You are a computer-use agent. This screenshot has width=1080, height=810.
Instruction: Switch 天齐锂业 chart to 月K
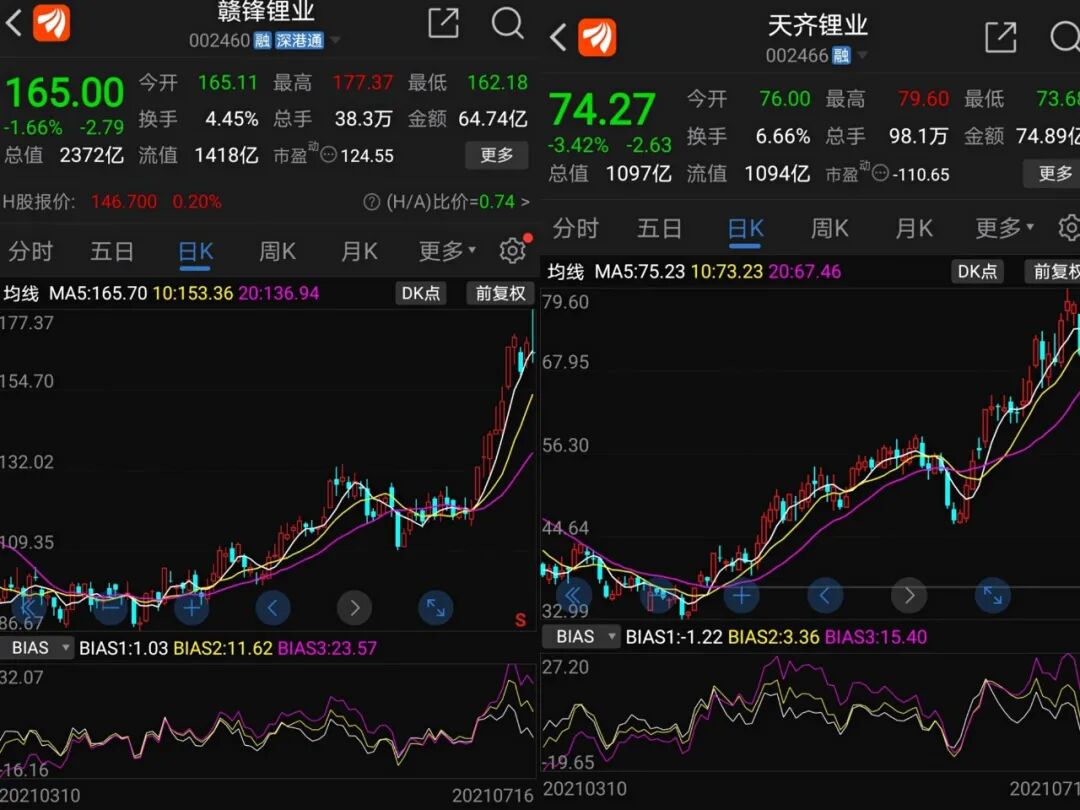coord(913,228)
